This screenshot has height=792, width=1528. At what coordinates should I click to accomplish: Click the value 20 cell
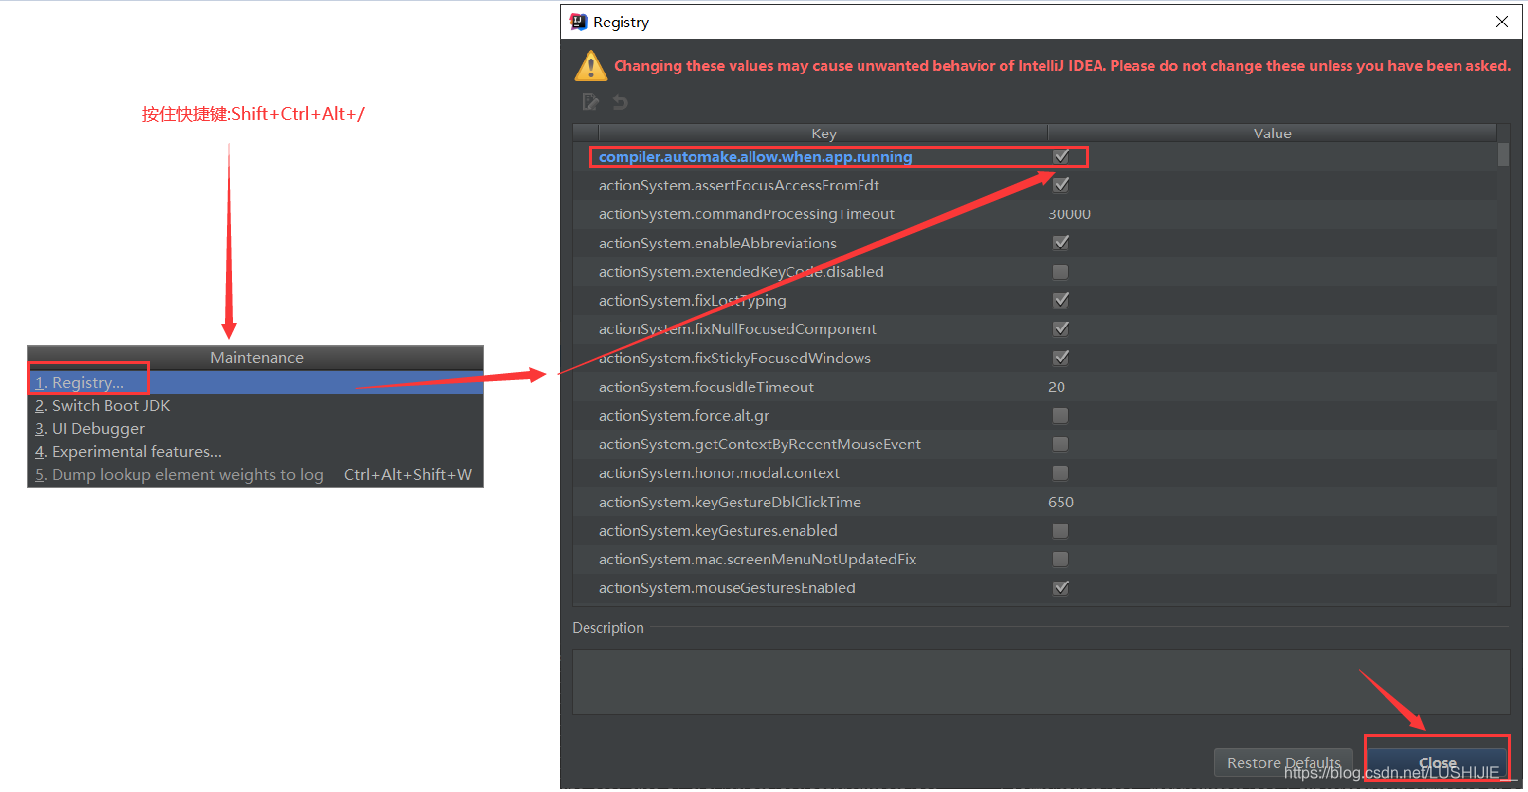click(1056, 387)
